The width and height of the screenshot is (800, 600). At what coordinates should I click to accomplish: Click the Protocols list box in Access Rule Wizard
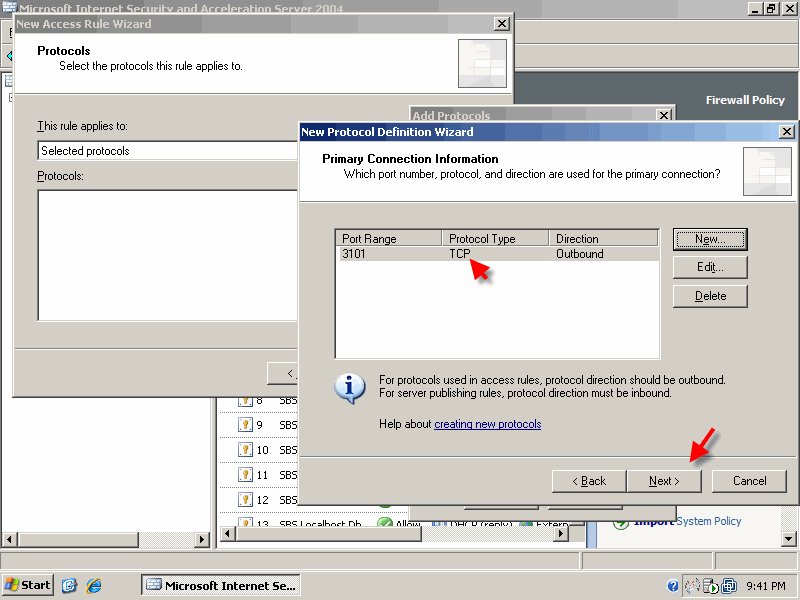tap(167, 255)
